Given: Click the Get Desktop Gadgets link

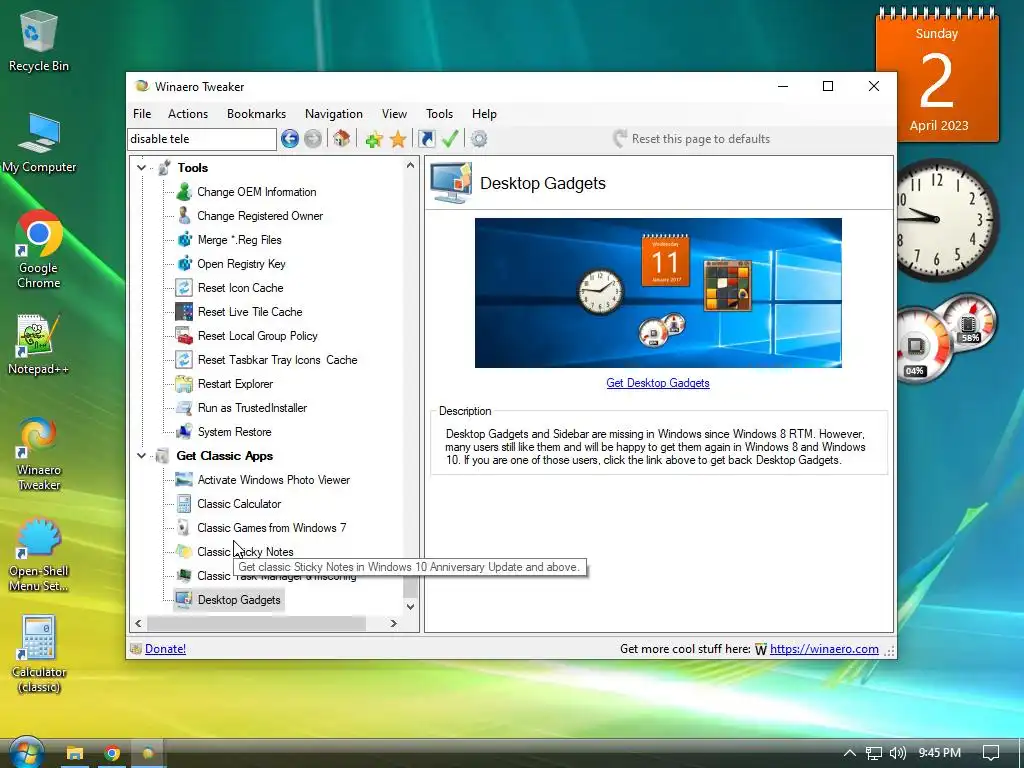Looking at the screenshot, I should (658, 383).
